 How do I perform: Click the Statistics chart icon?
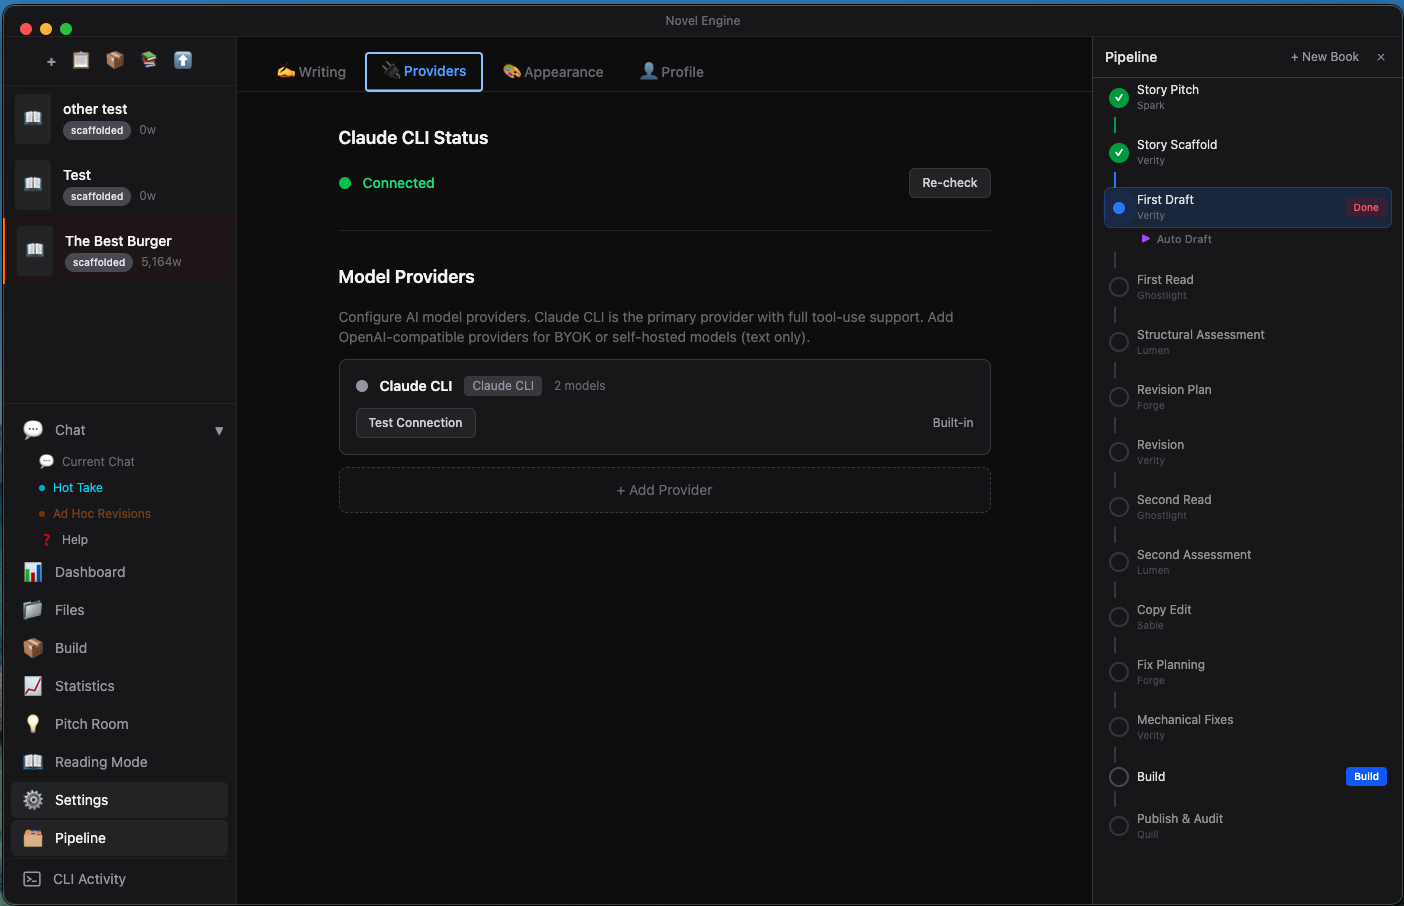pyautogui.click(x=33, y=686)
